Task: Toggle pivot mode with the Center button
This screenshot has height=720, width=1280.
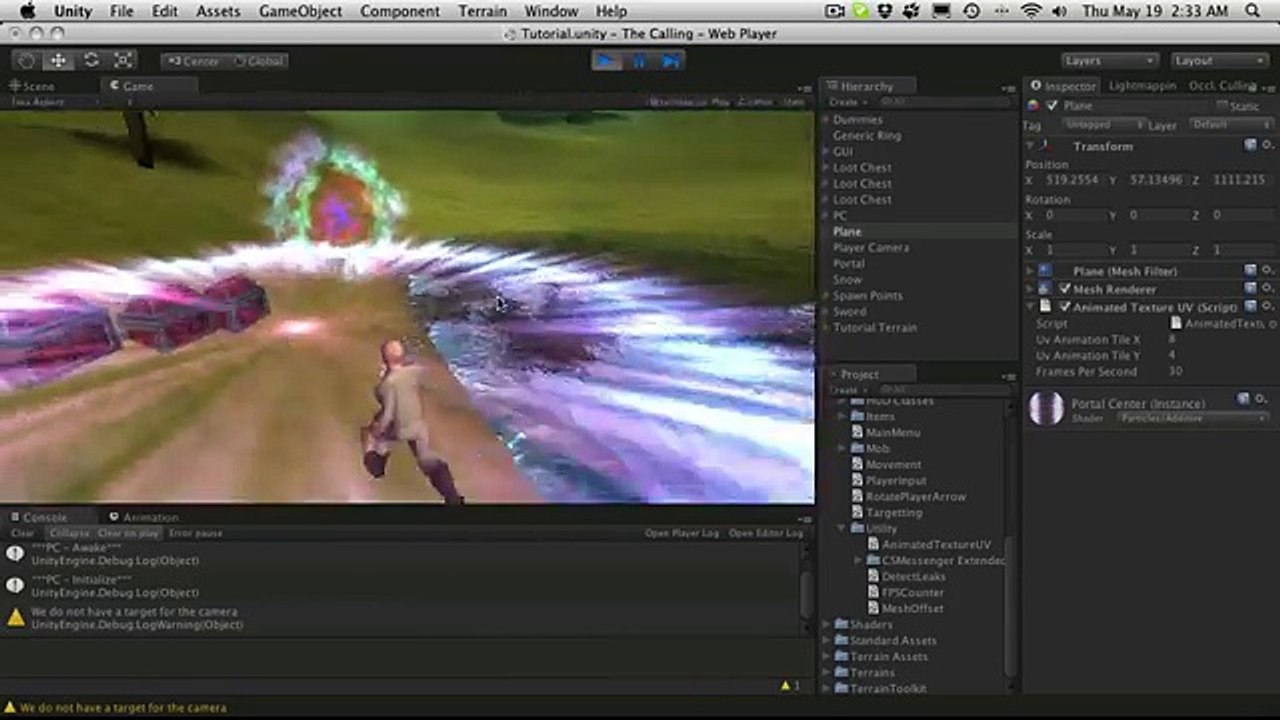Action: (193, 61)
